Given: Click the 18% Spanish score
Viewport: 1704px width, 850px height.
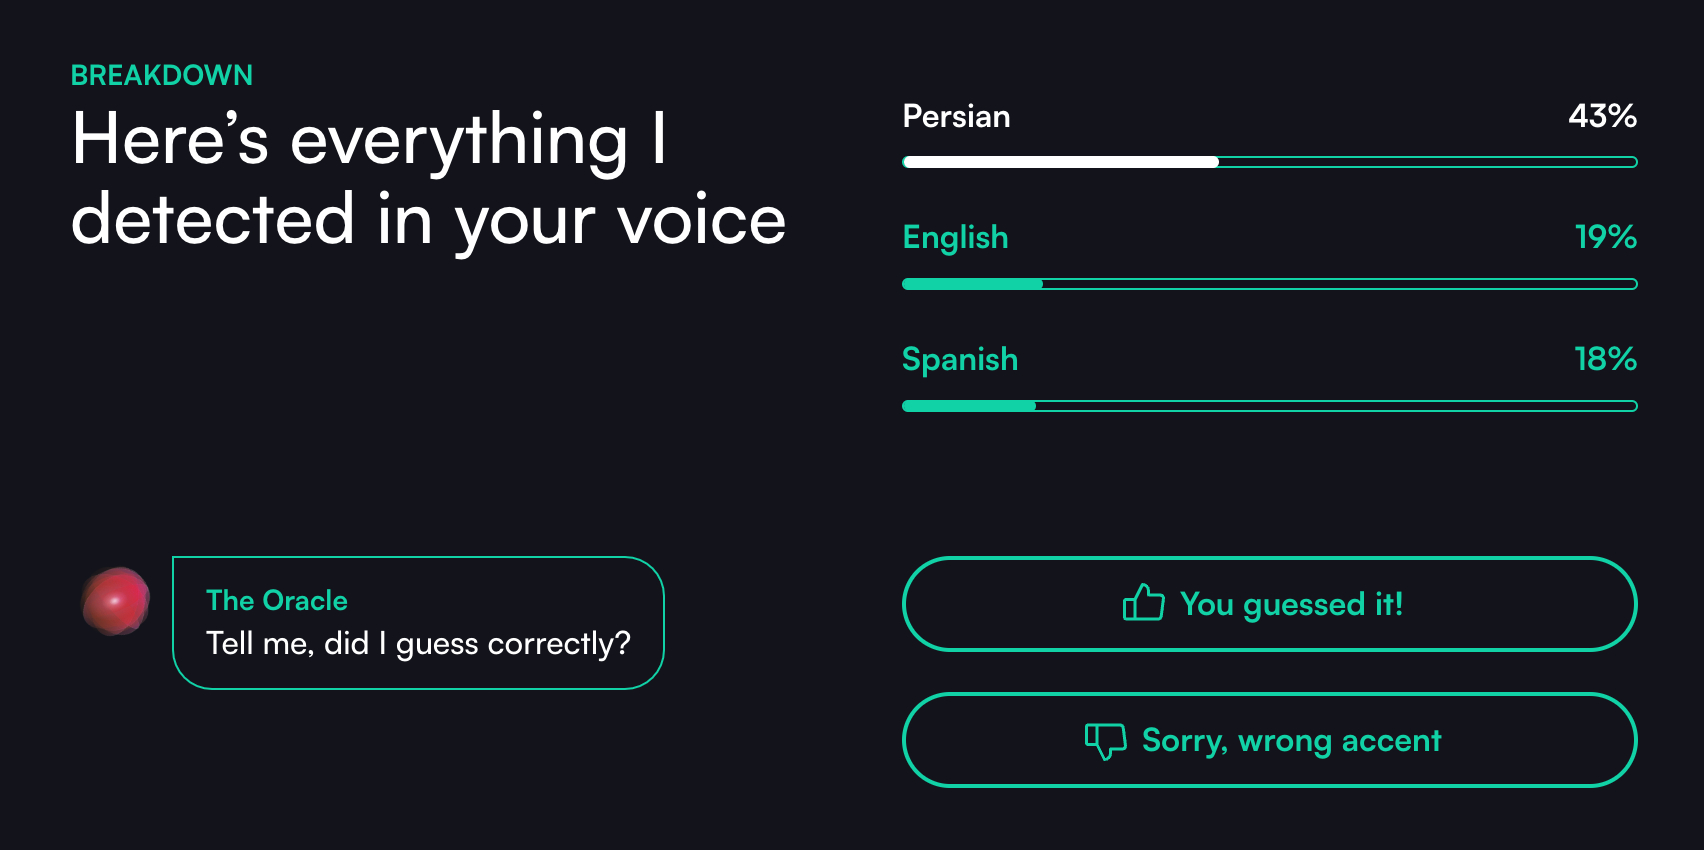Looking at the screenshot, I should point(1605,360).
